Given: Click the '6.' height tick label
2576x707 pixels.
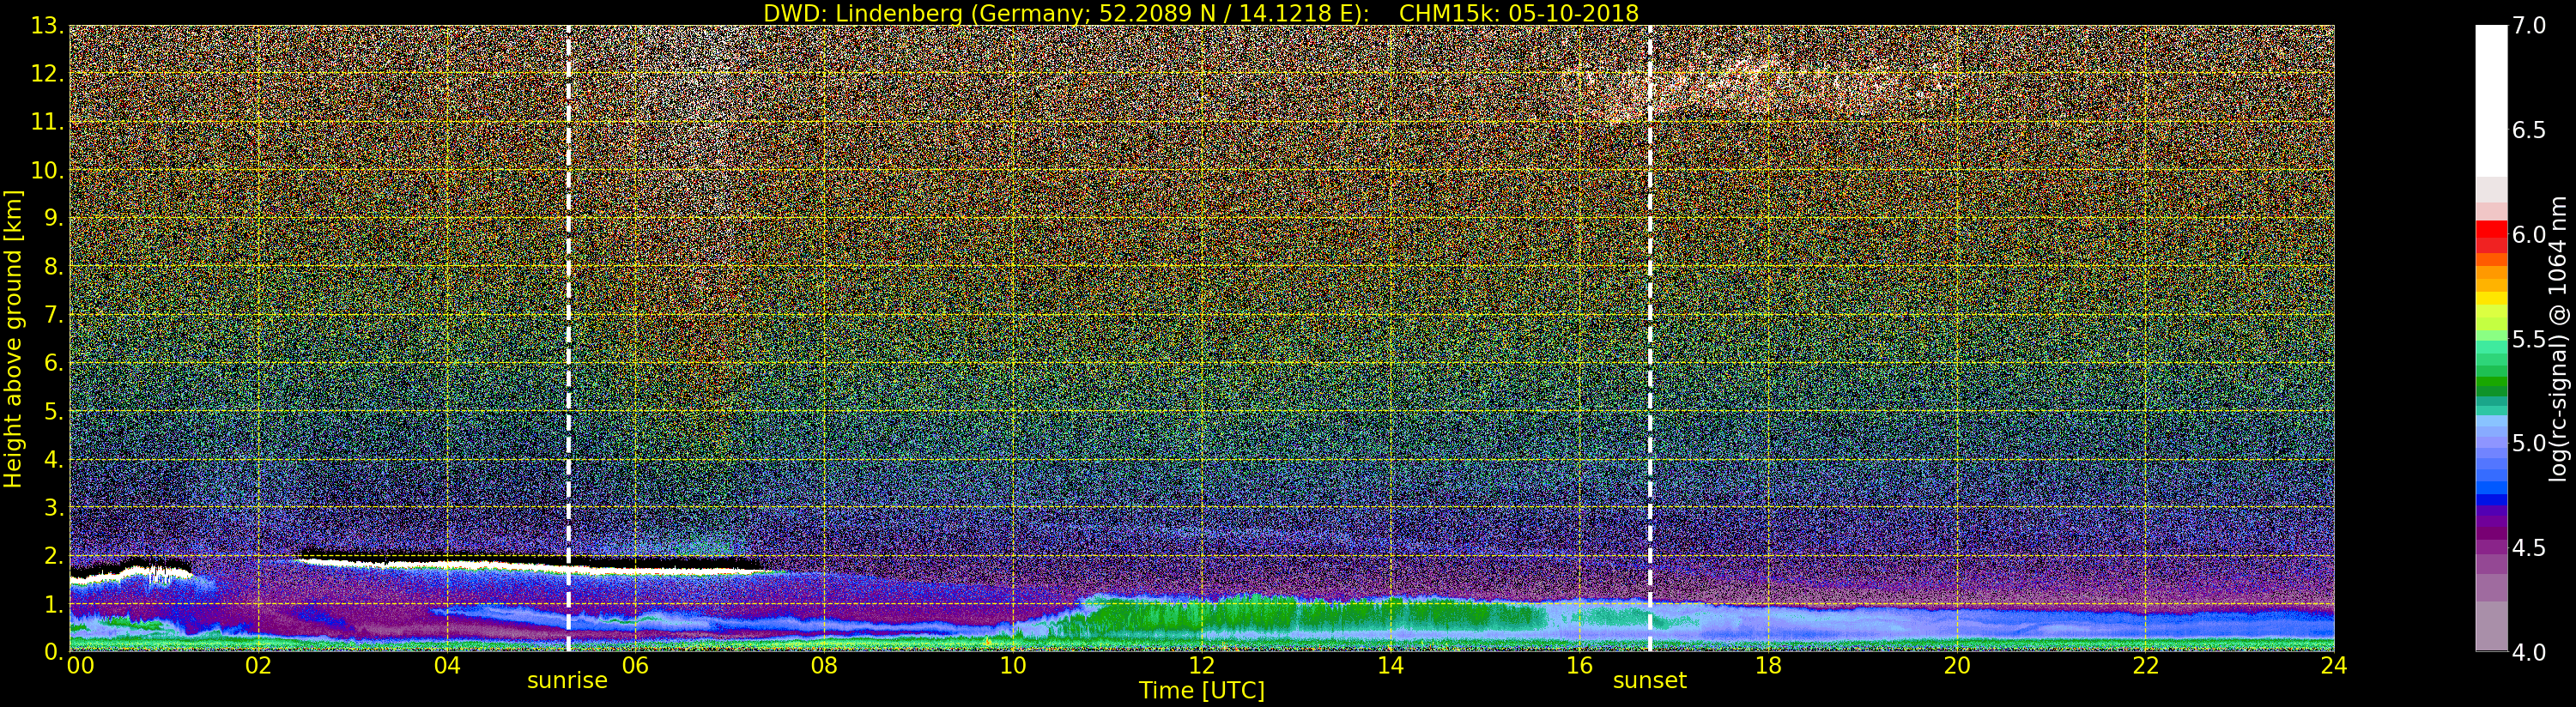Looking at the screenshot, I should (54, 363).
